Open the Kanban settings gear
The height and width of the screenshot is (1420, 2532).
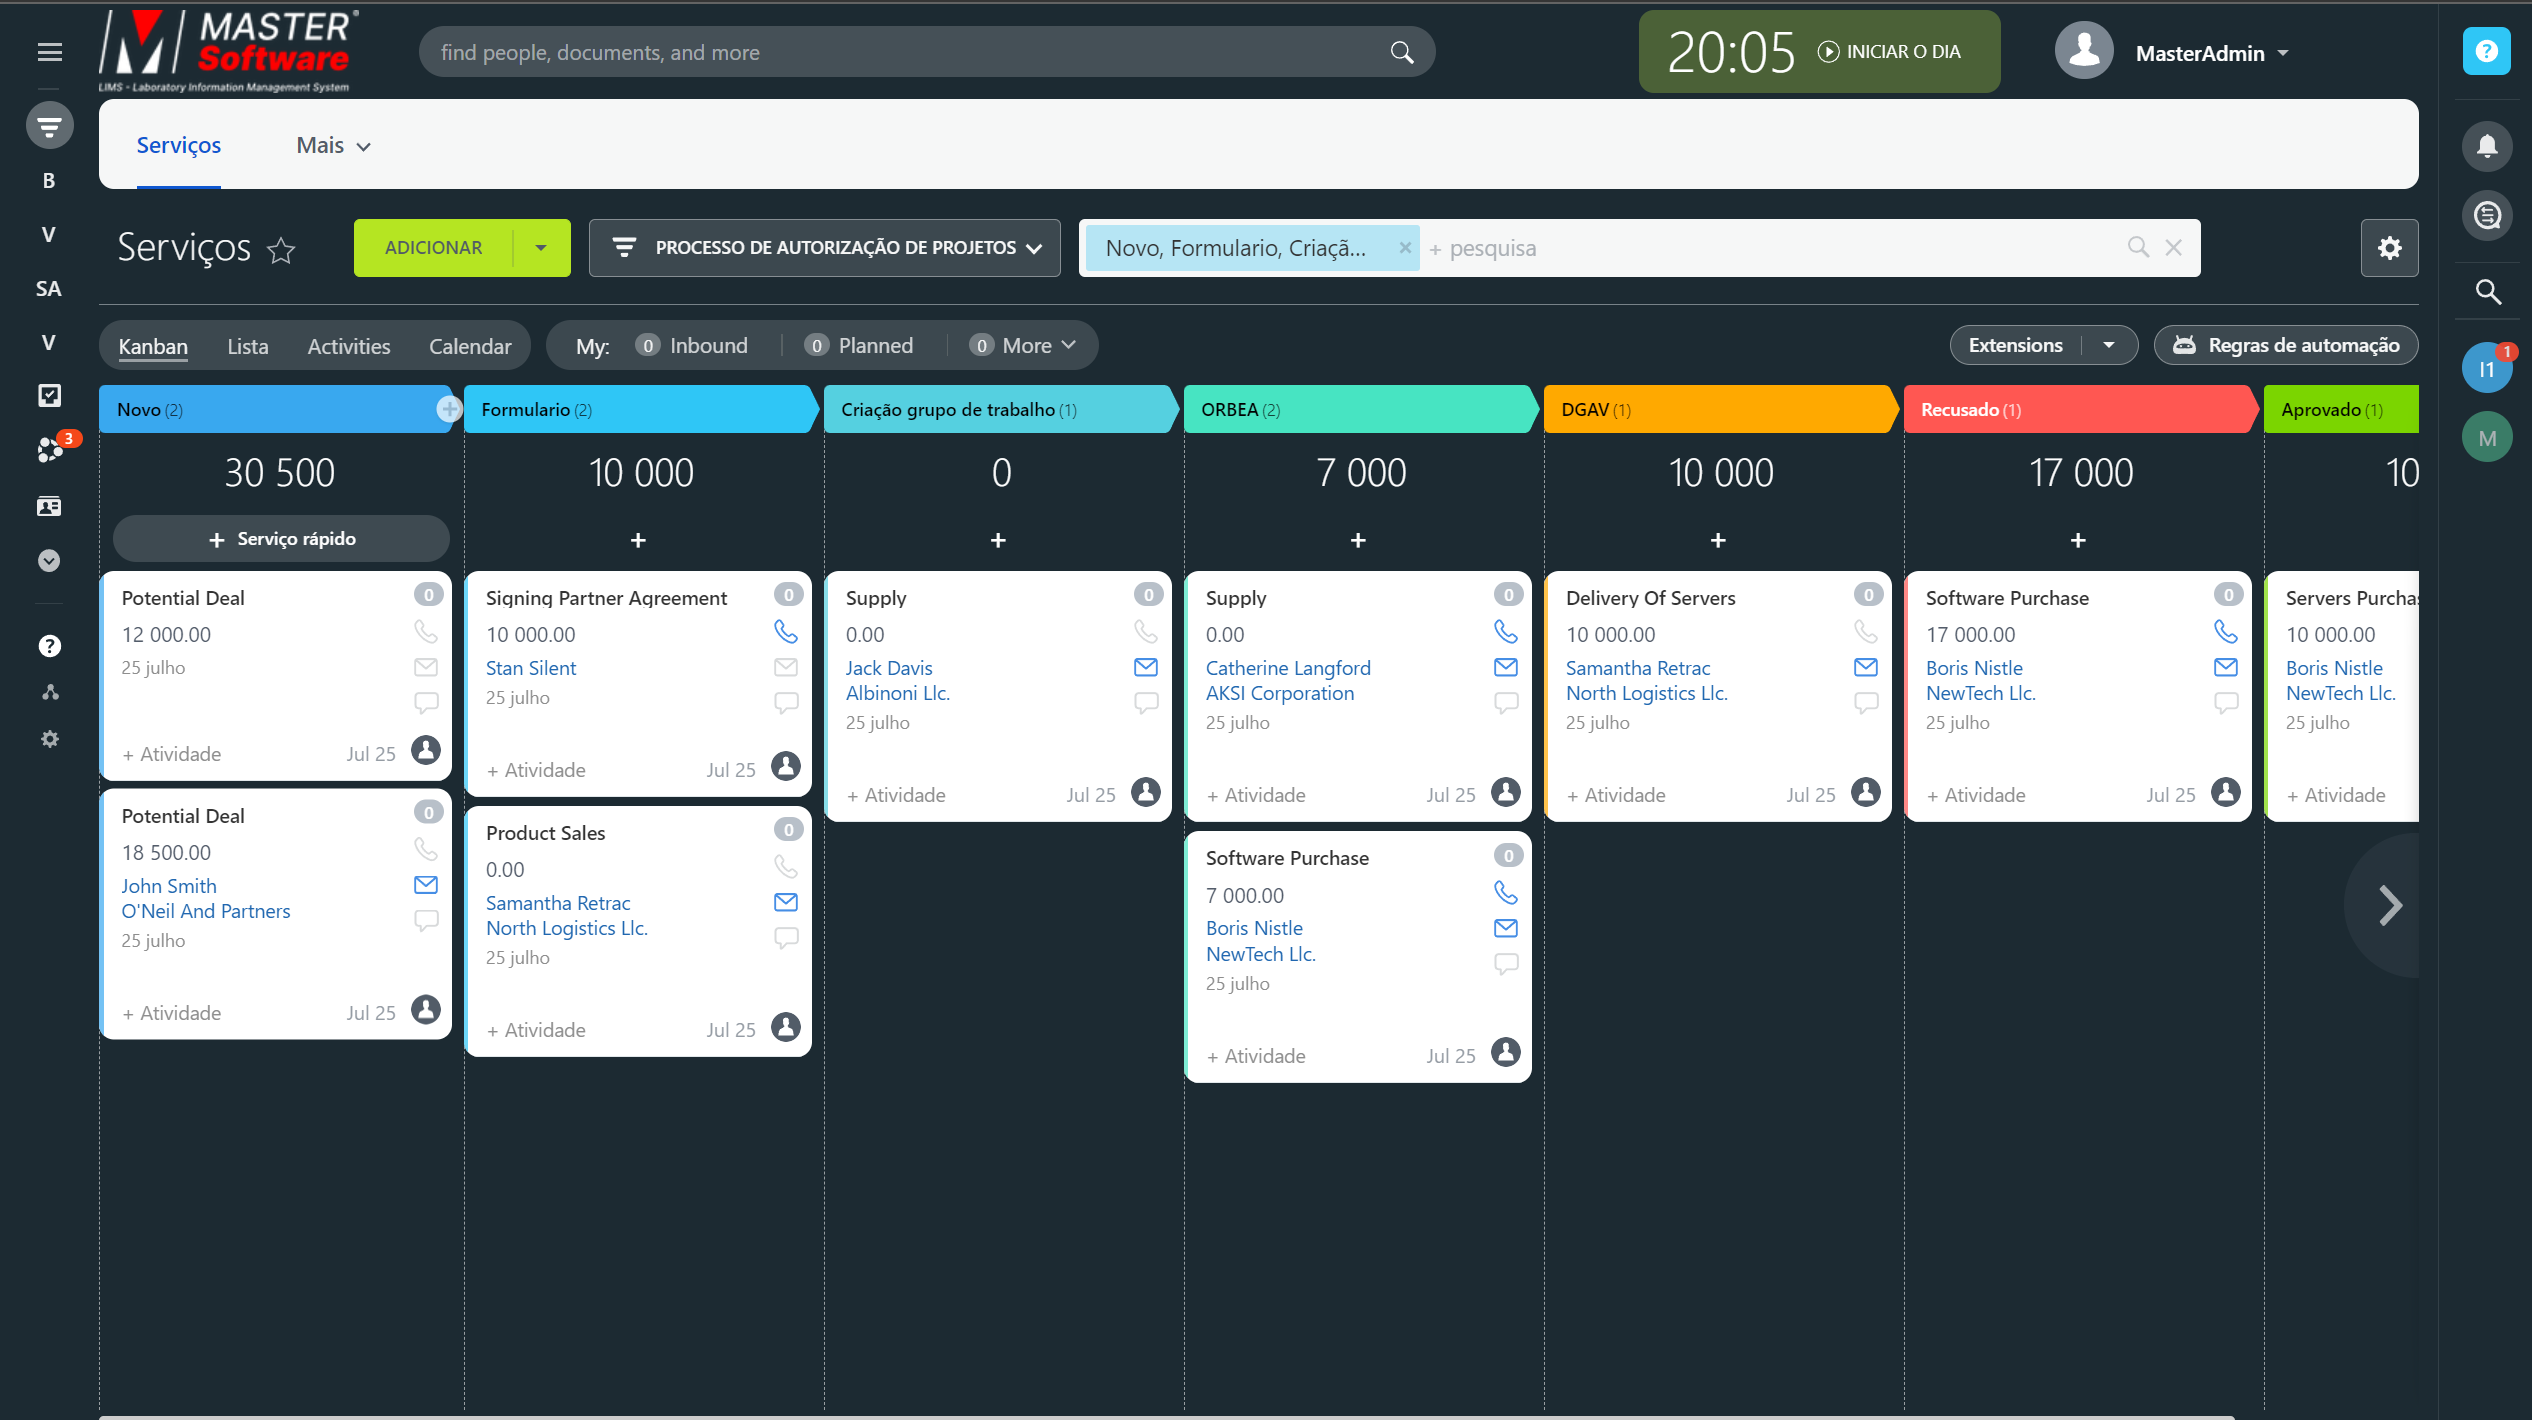2389,248
